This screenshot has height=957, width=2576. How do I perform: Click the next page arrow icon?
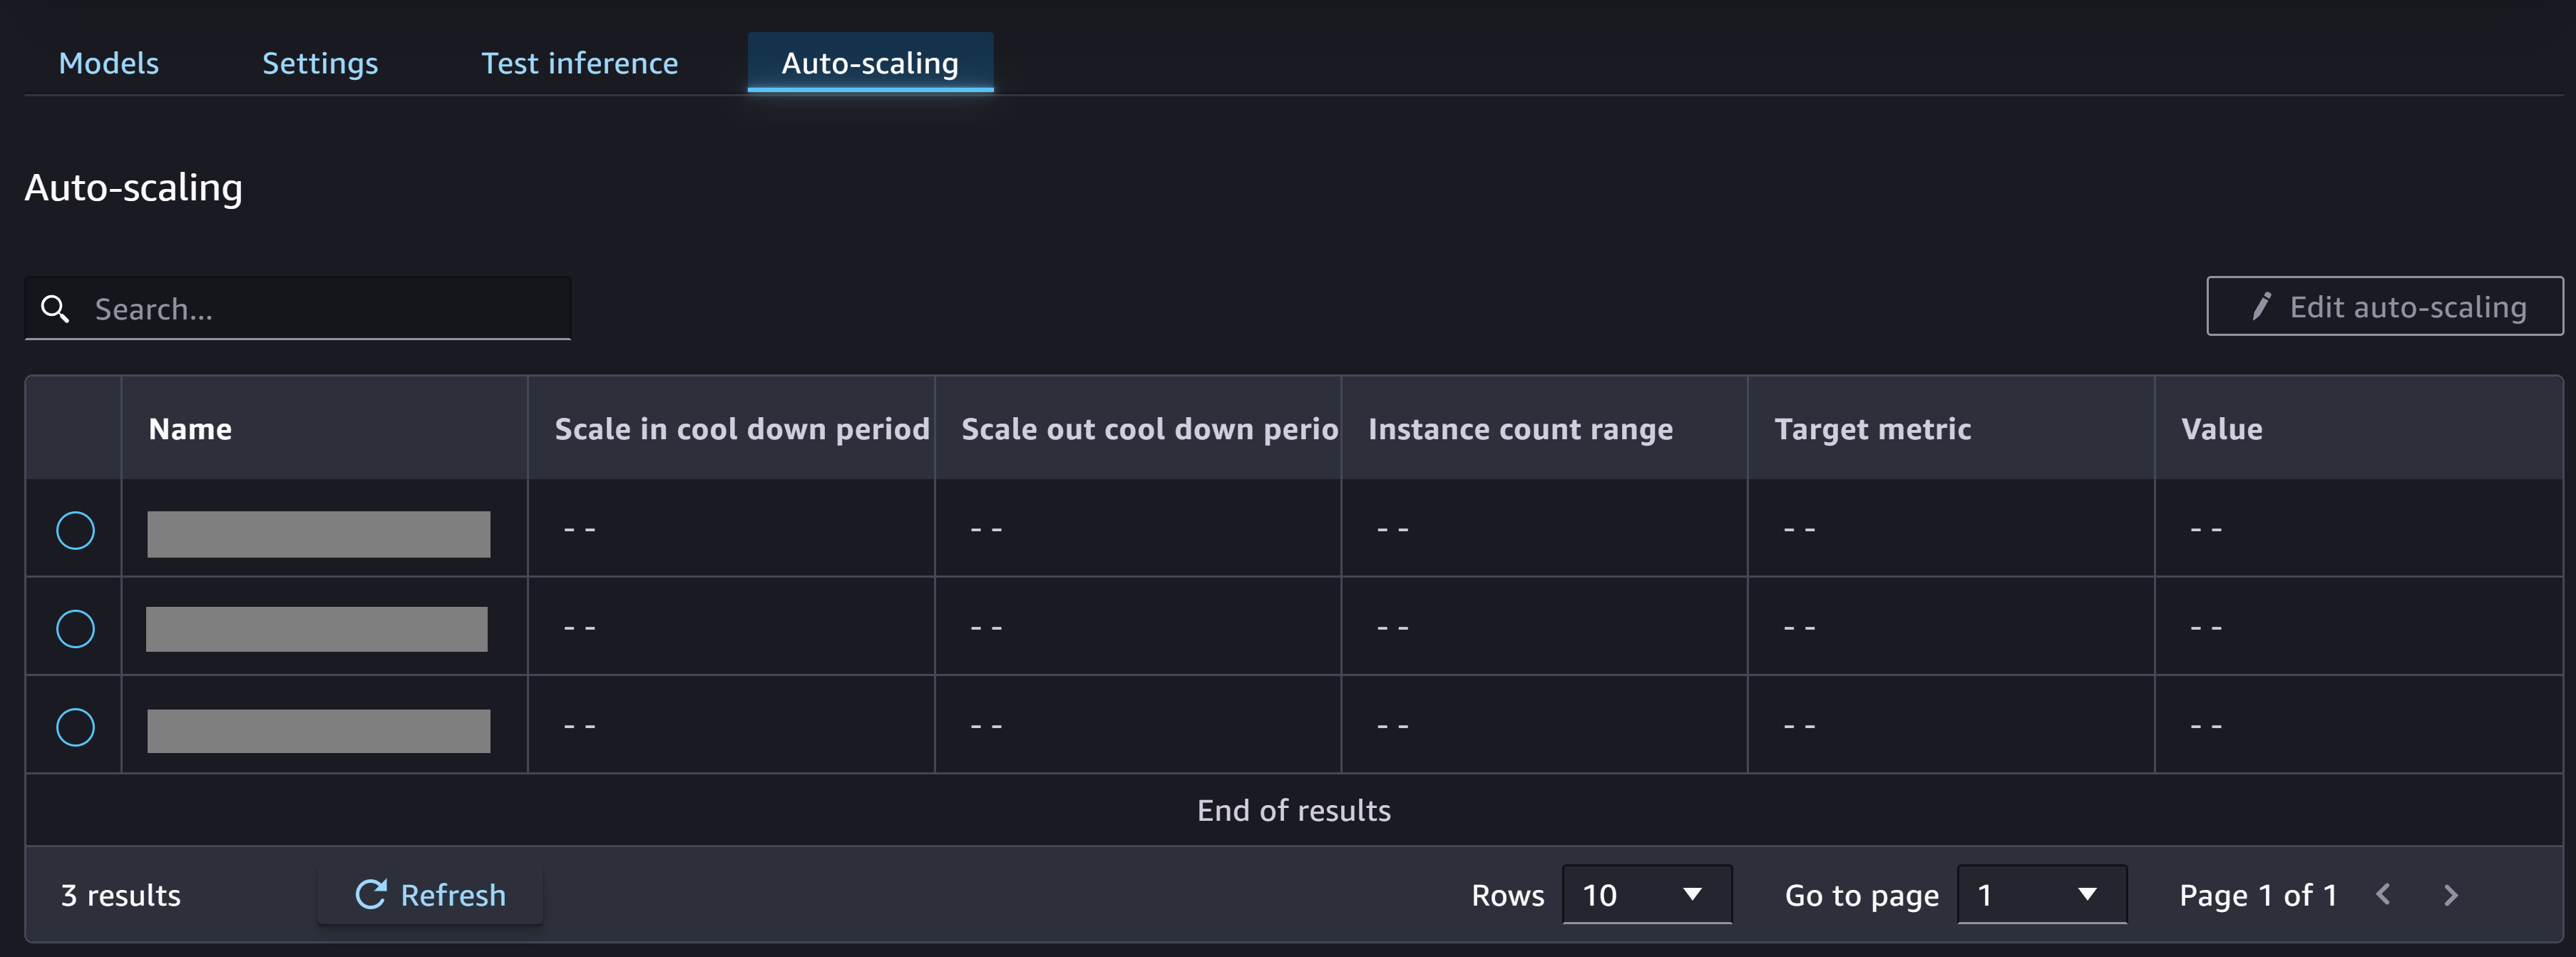pyautogui.click(x=2451, y=894)
